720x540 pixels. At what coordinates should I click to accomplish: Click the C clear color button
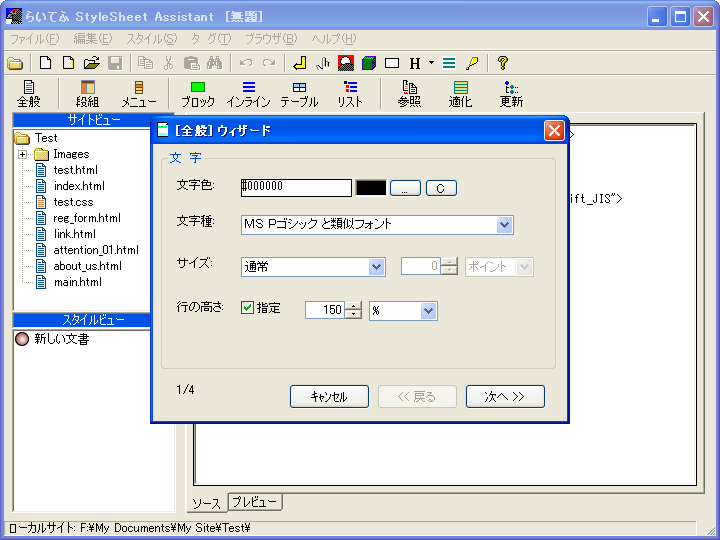(x=441, y=188)
